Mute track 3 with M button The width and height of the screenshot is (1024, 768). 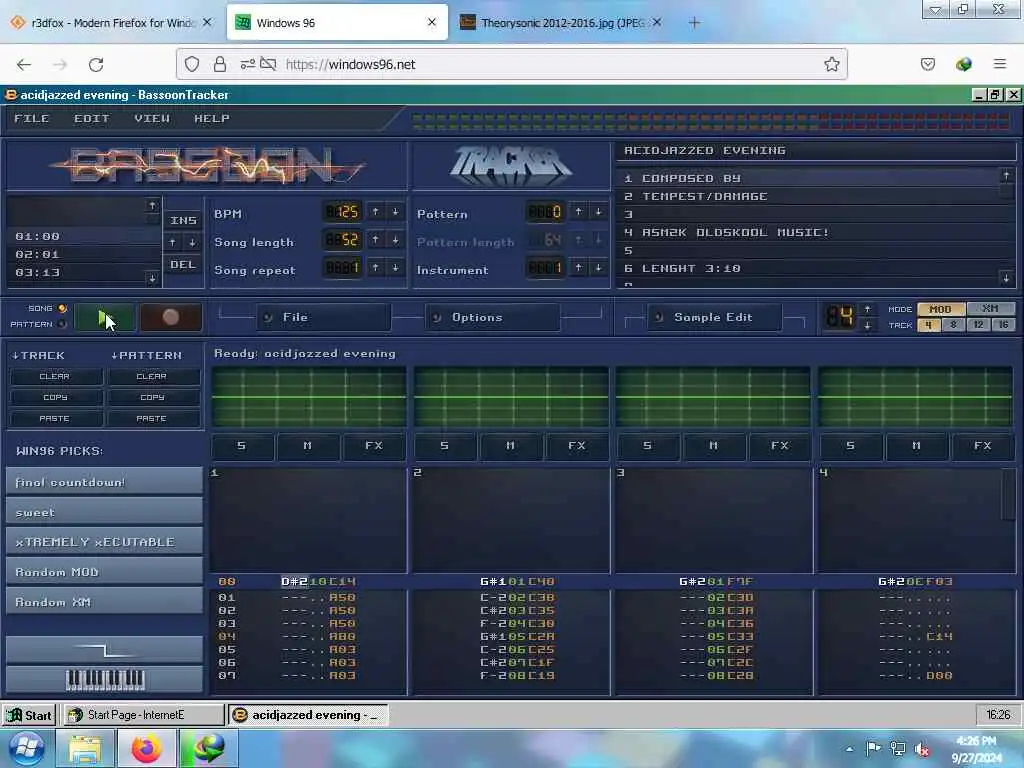[714, 446]
